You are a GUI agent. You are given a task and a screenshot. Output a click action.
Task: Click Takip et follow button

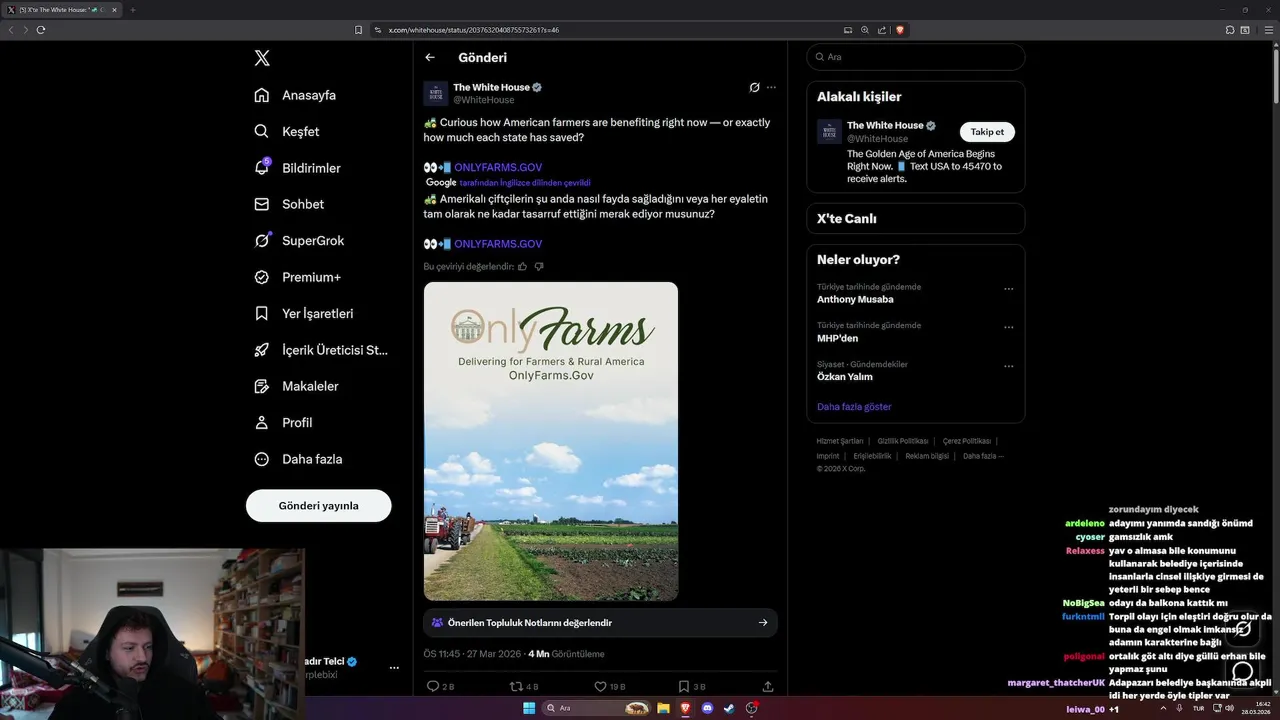[987, 132]
